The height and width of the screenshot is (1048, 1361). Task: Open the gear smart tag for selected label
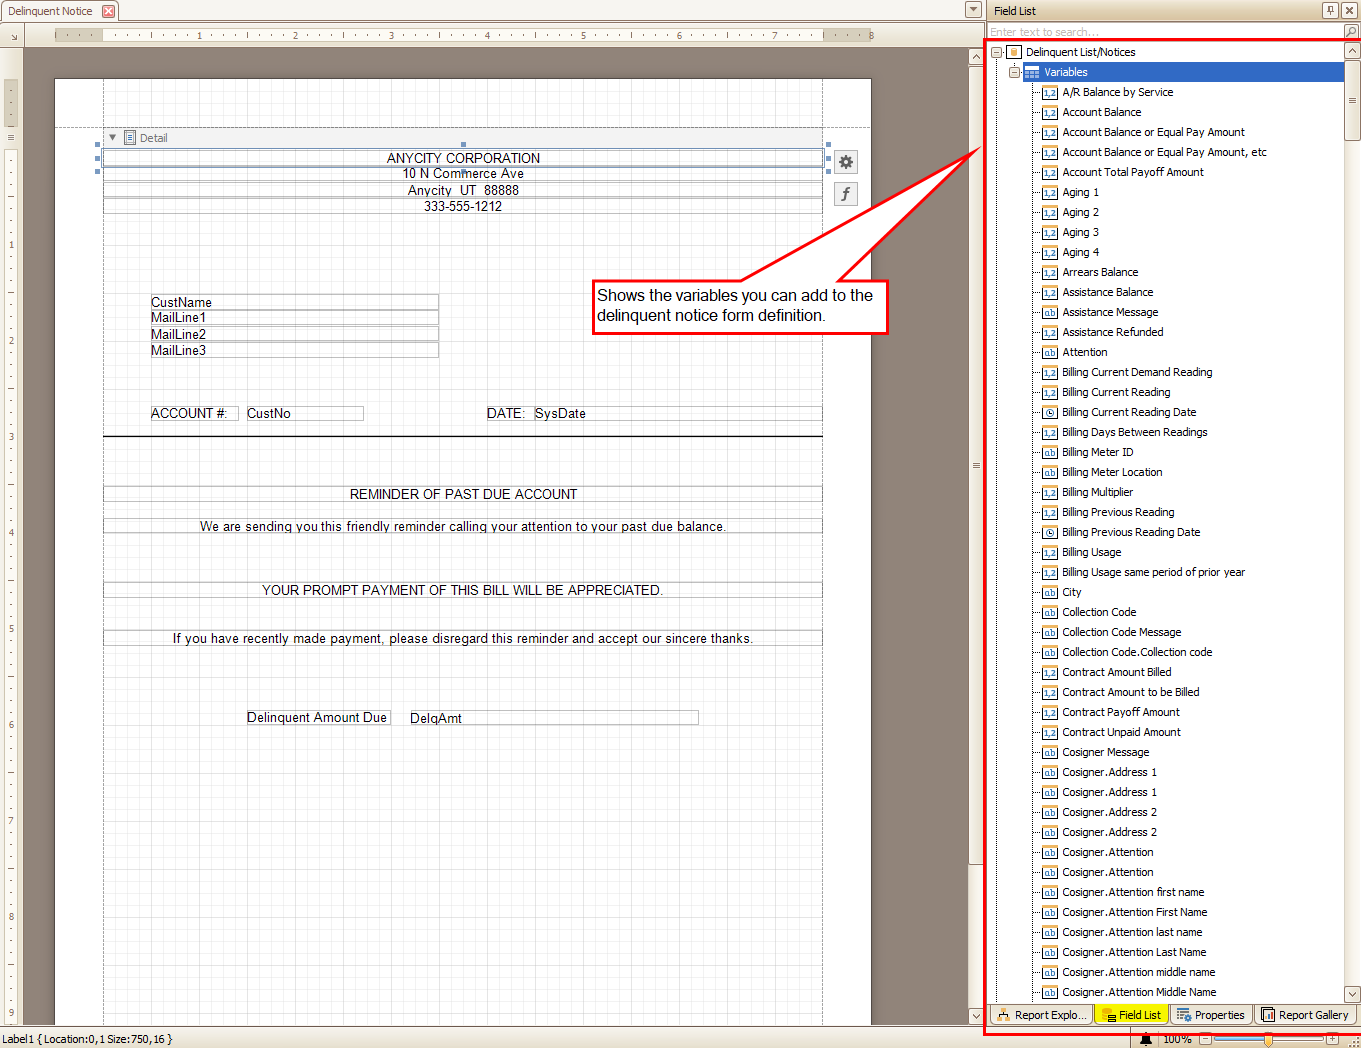[x=846, y=162]
